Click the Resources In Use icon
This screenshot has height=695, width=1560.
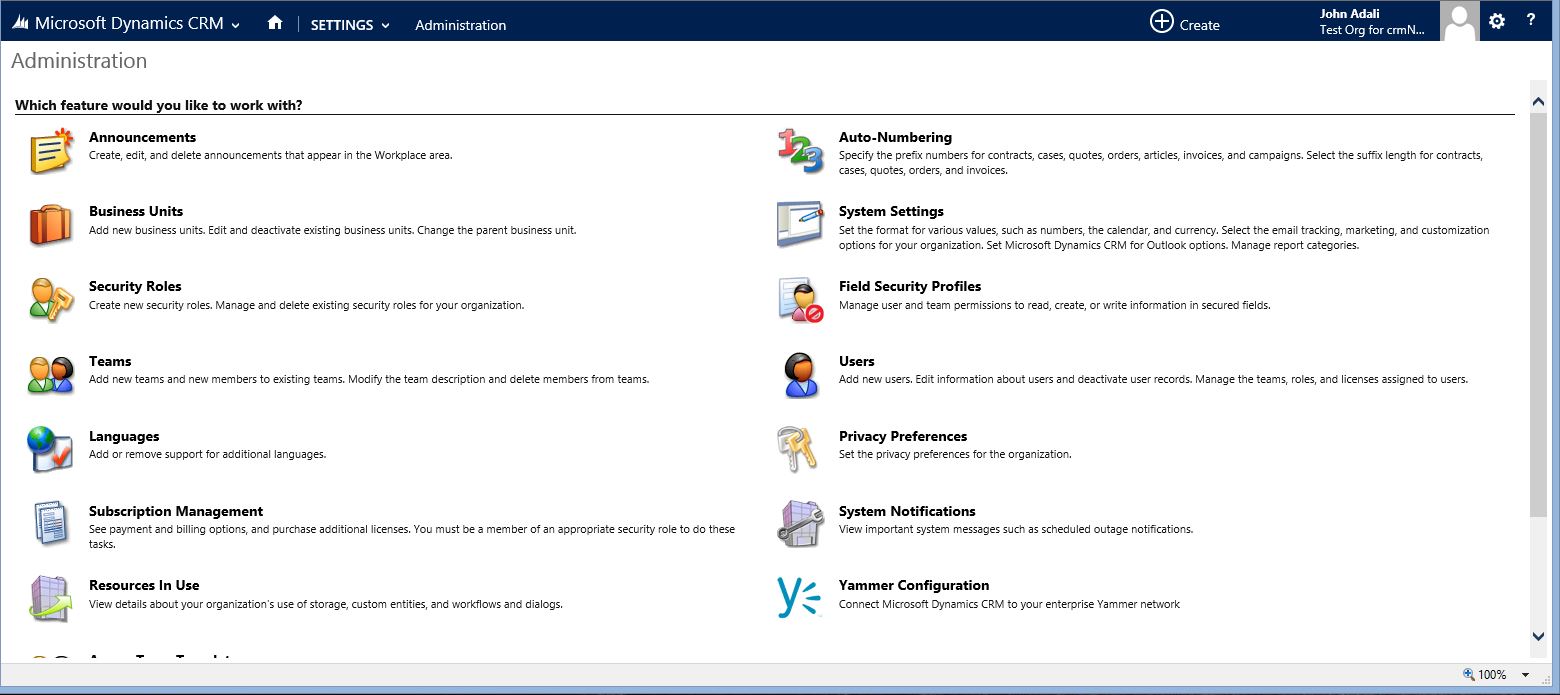coord(51,598)
